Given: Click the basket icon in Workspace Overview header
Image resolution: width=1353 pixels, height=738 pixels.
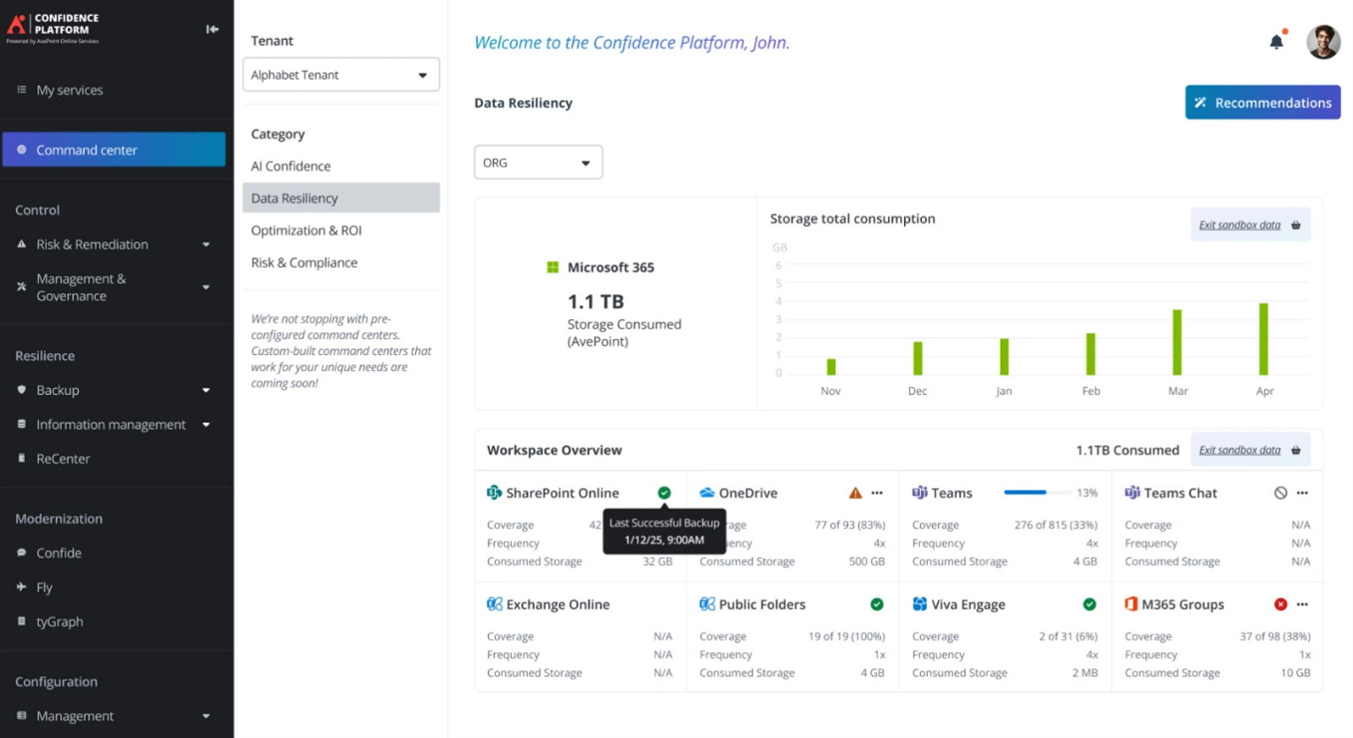Looking at the screenshot, I should pyautogui.click(x=1296, y=450).
